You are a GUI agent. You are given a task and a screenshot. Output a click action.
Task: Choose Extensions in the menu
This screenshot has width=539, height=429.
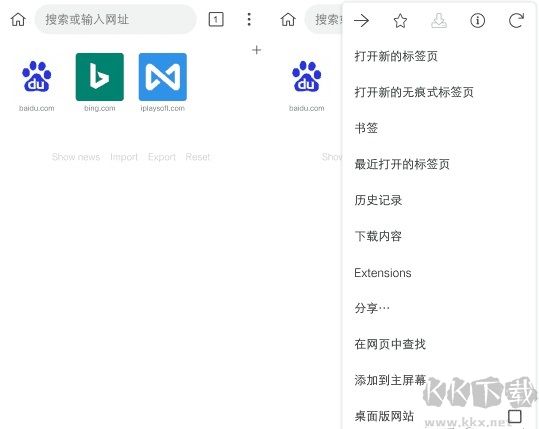[x=383, y=273]
